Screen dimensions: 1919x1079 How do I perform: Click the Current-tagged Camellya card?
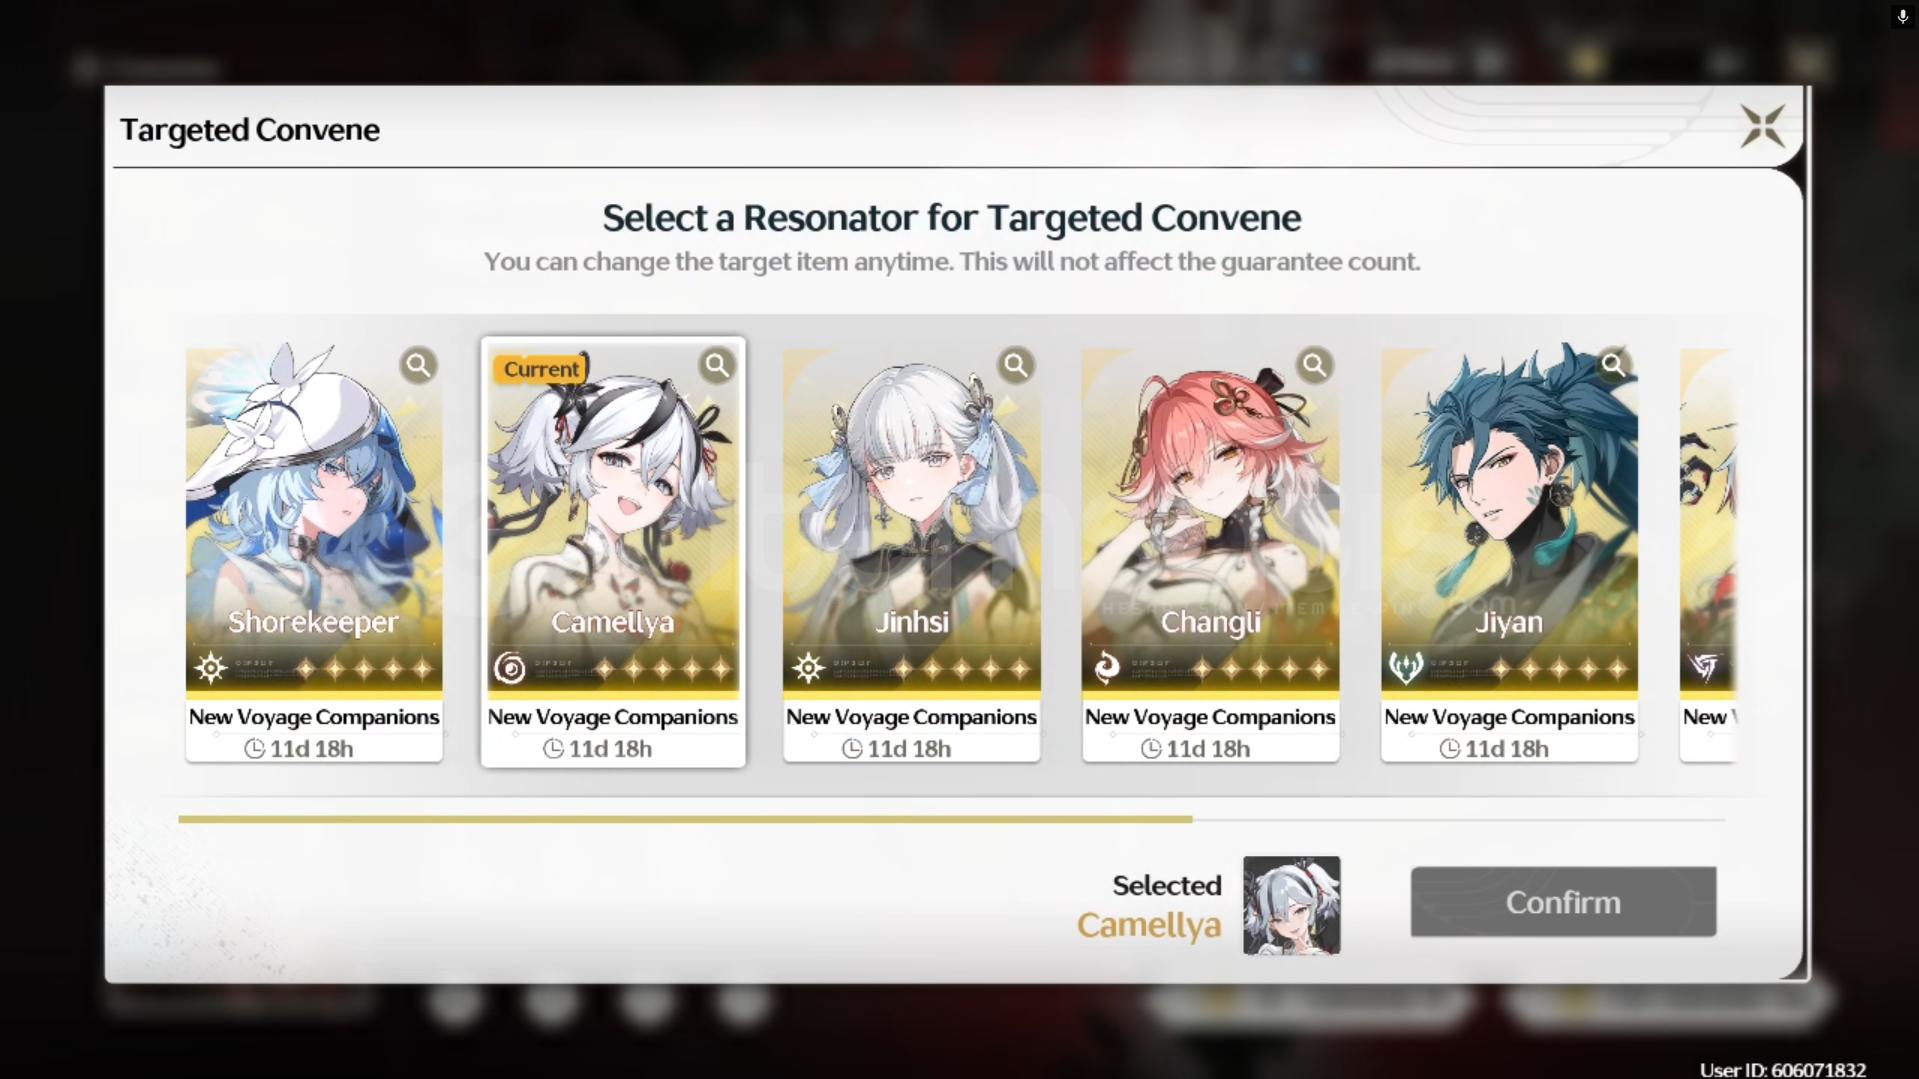[613, 553]
